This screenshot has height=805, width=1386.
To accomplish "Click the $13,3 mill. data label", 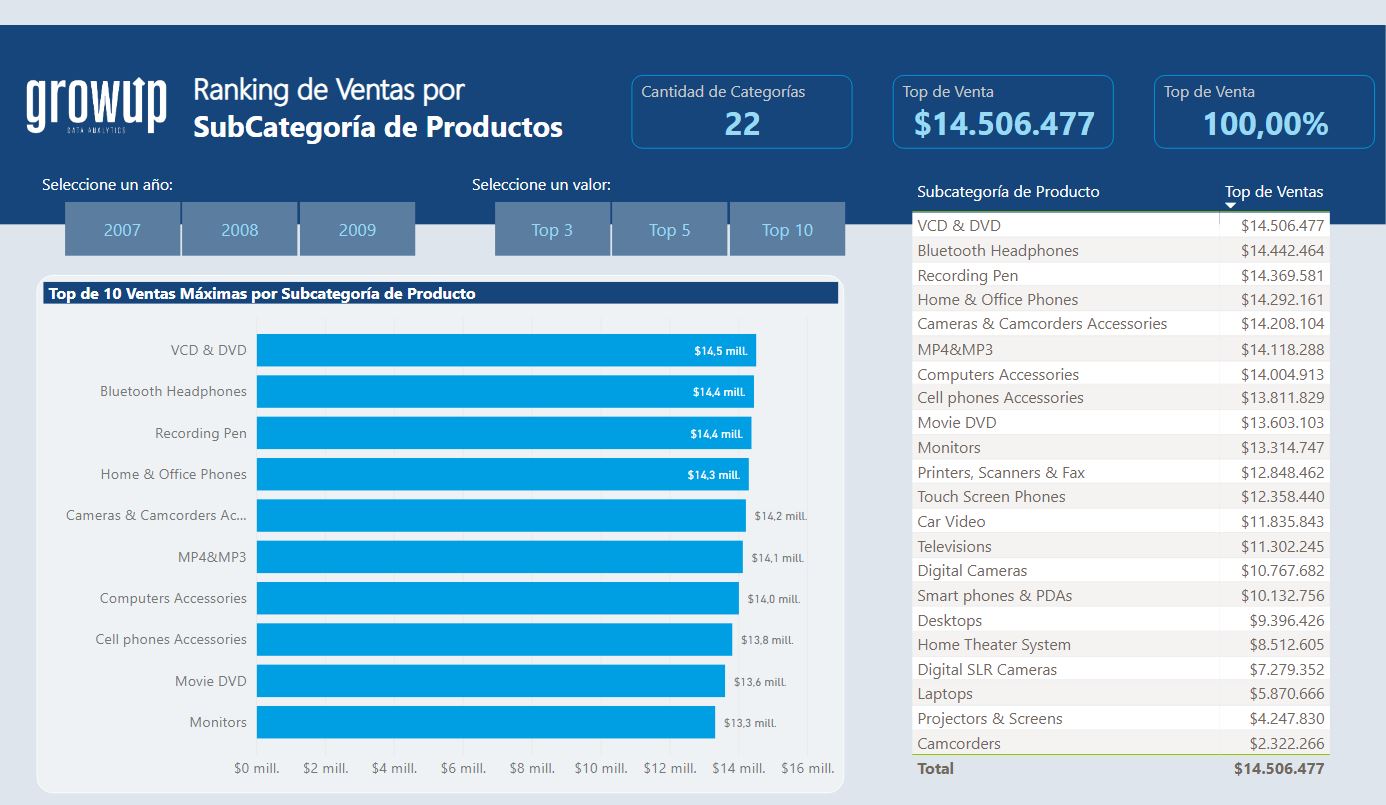I will (x=750, y=723).
